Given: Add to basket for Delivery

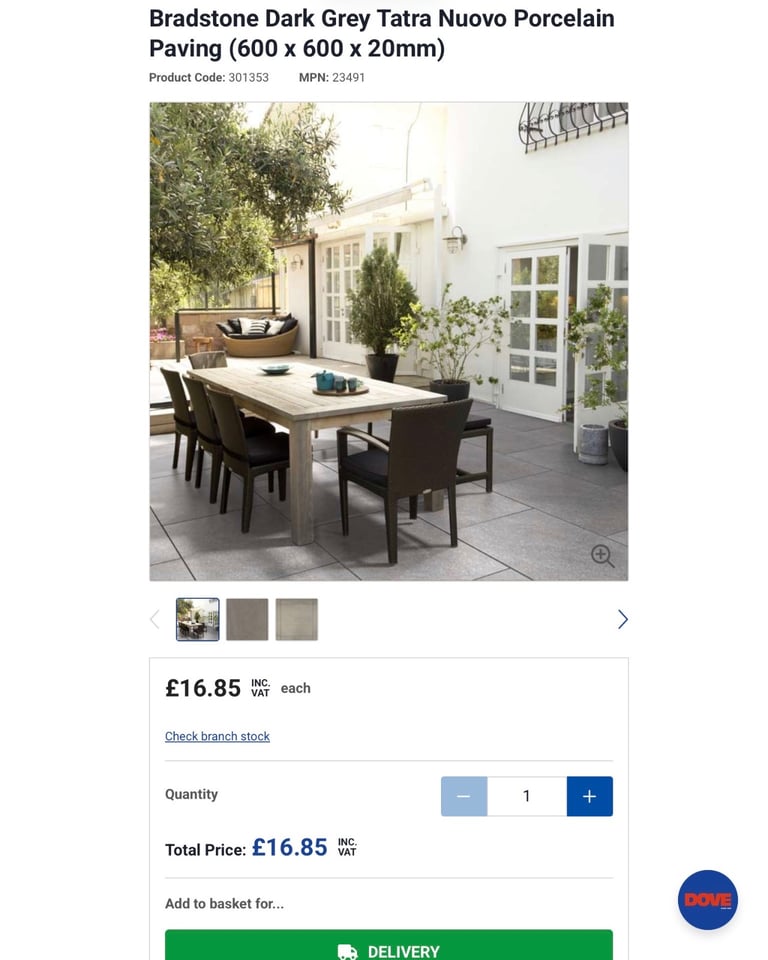Looking at the screenshot, I should point(388,945).
